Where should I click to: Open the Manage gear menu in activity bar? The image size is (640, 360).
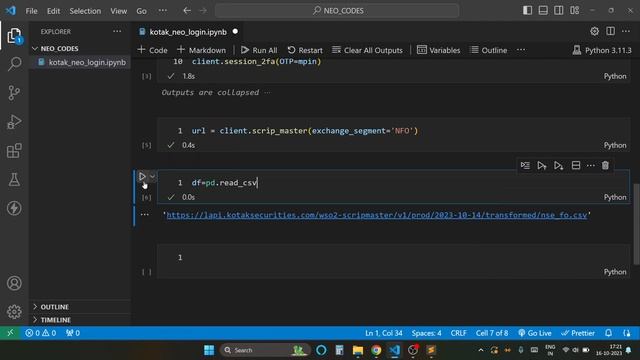coord(14,312)
